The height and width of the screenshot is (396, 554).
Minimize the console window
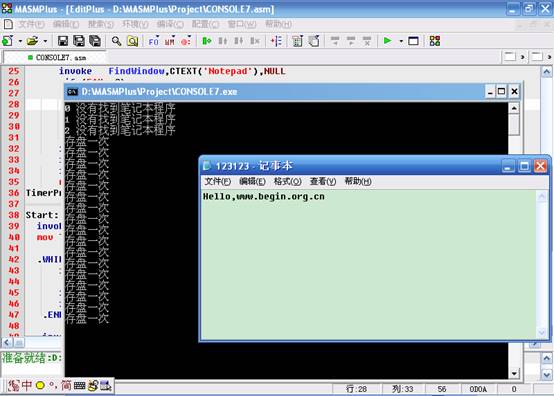tap(490, 91)
